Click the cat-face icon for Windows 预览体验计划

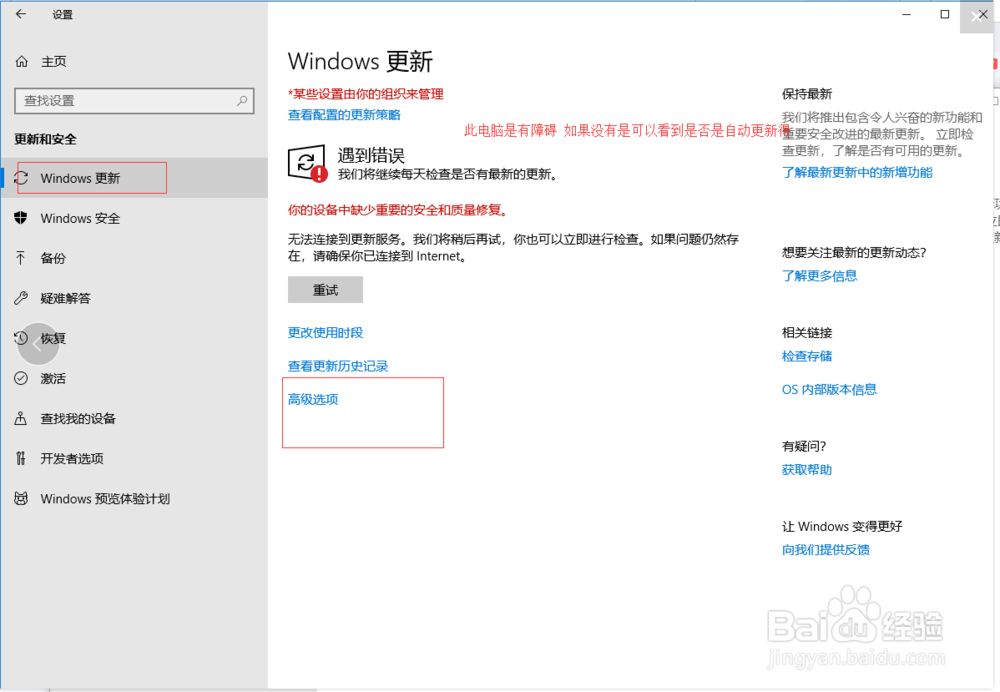click(21, 498)
